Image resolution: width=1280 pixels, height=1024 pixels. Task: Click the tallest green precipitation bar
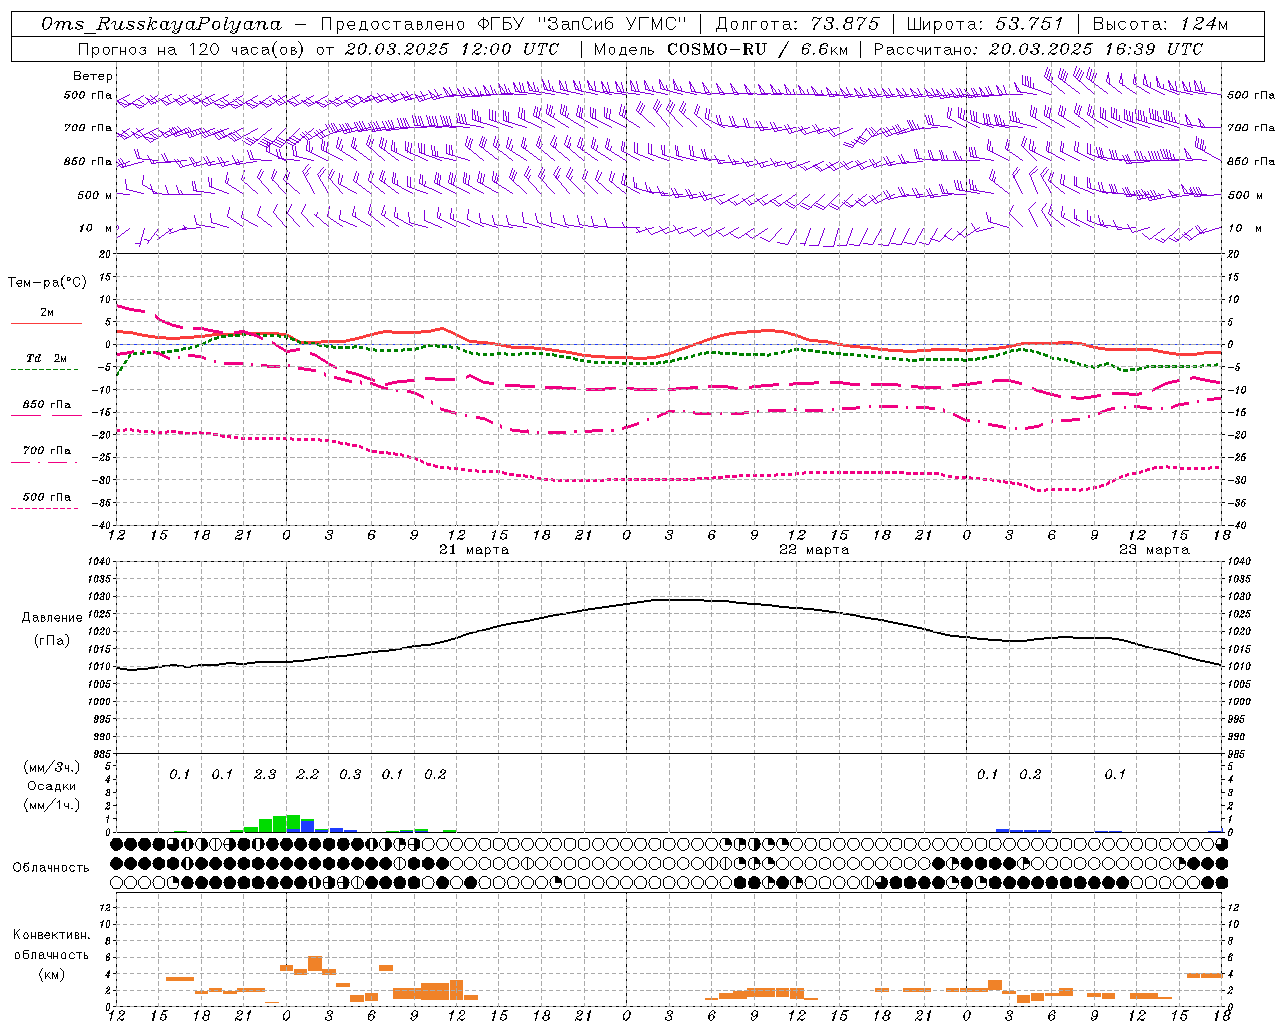[x=293, y=823]
